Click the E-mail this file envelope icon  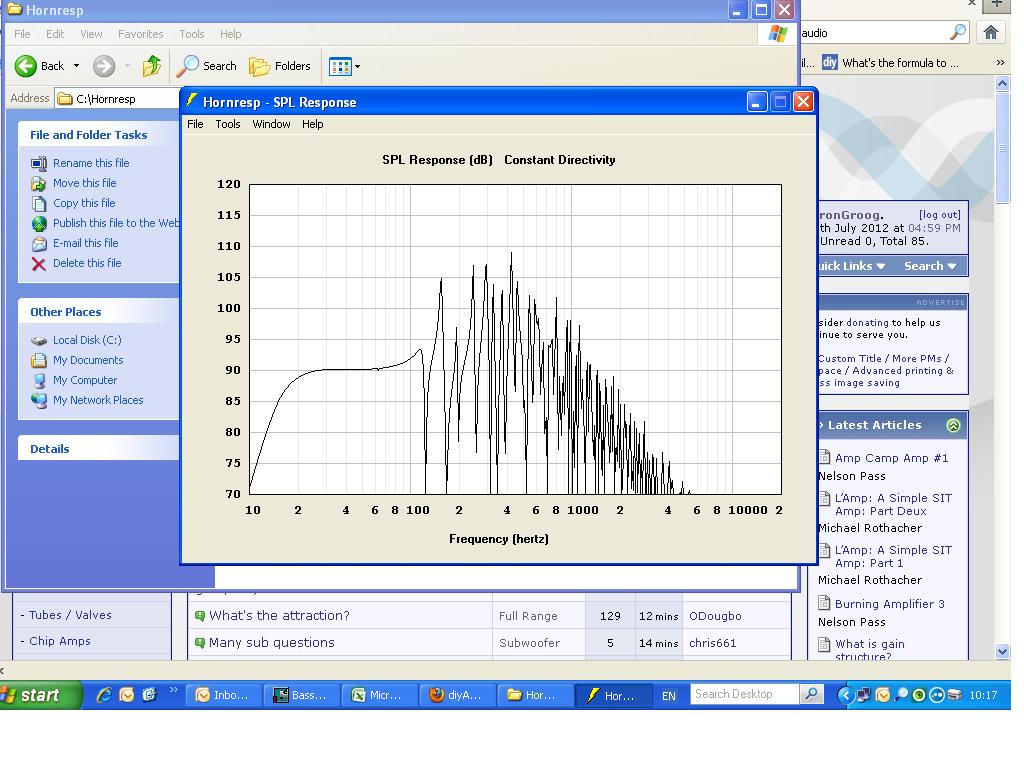pyautogui.click(x=39, y=244)
